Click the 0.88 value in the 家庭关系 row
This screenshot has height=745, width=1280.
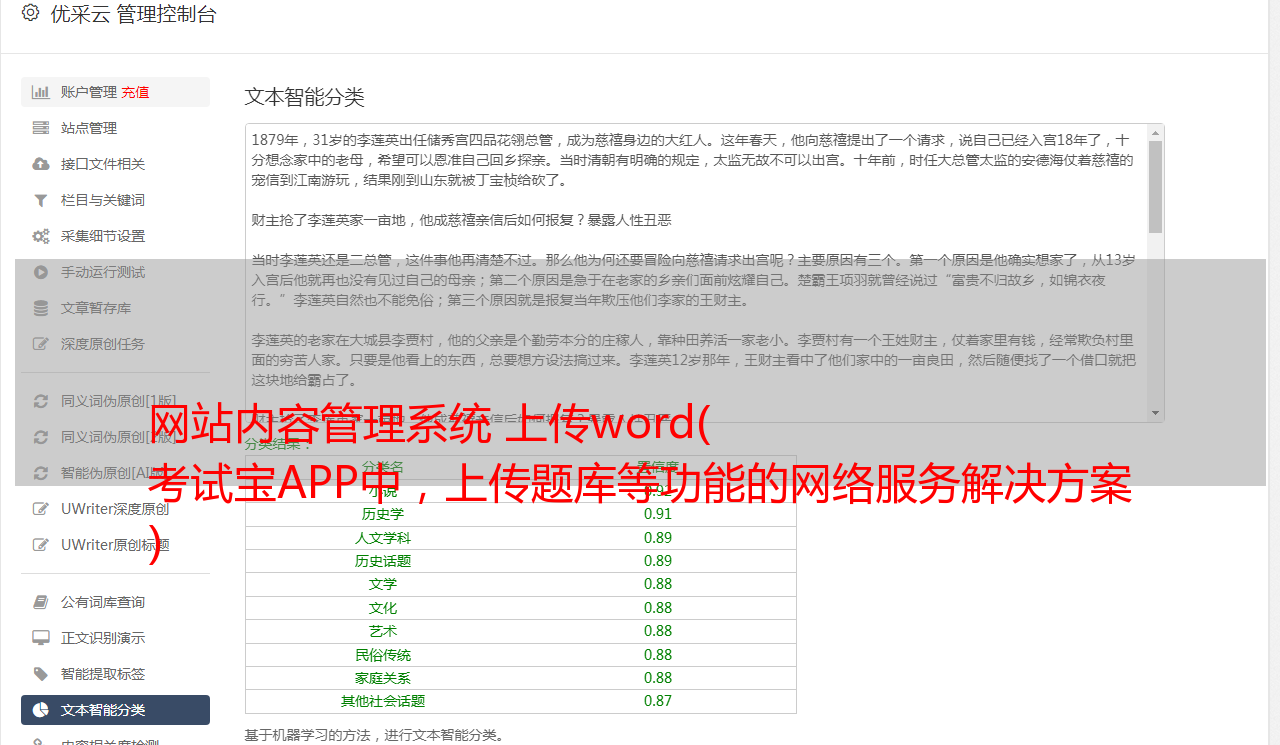(x=658, y=678)
